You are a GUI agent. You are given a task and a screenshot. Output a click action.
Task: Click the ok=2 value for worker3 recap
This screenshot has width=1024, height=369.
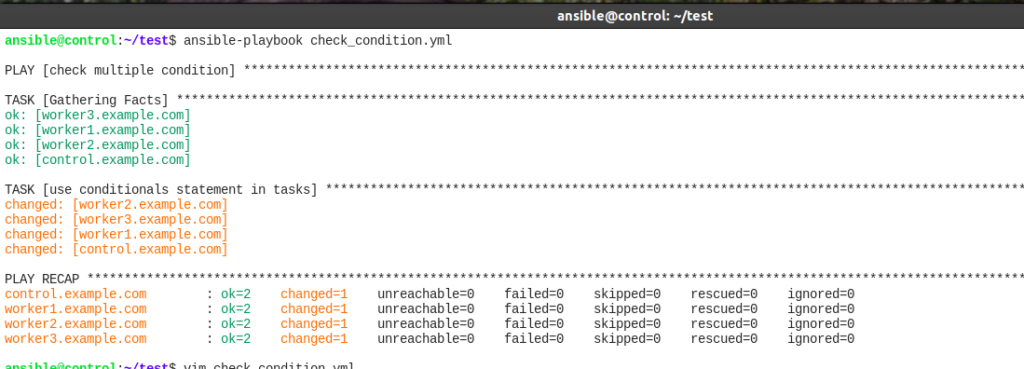tap(236, 339)
